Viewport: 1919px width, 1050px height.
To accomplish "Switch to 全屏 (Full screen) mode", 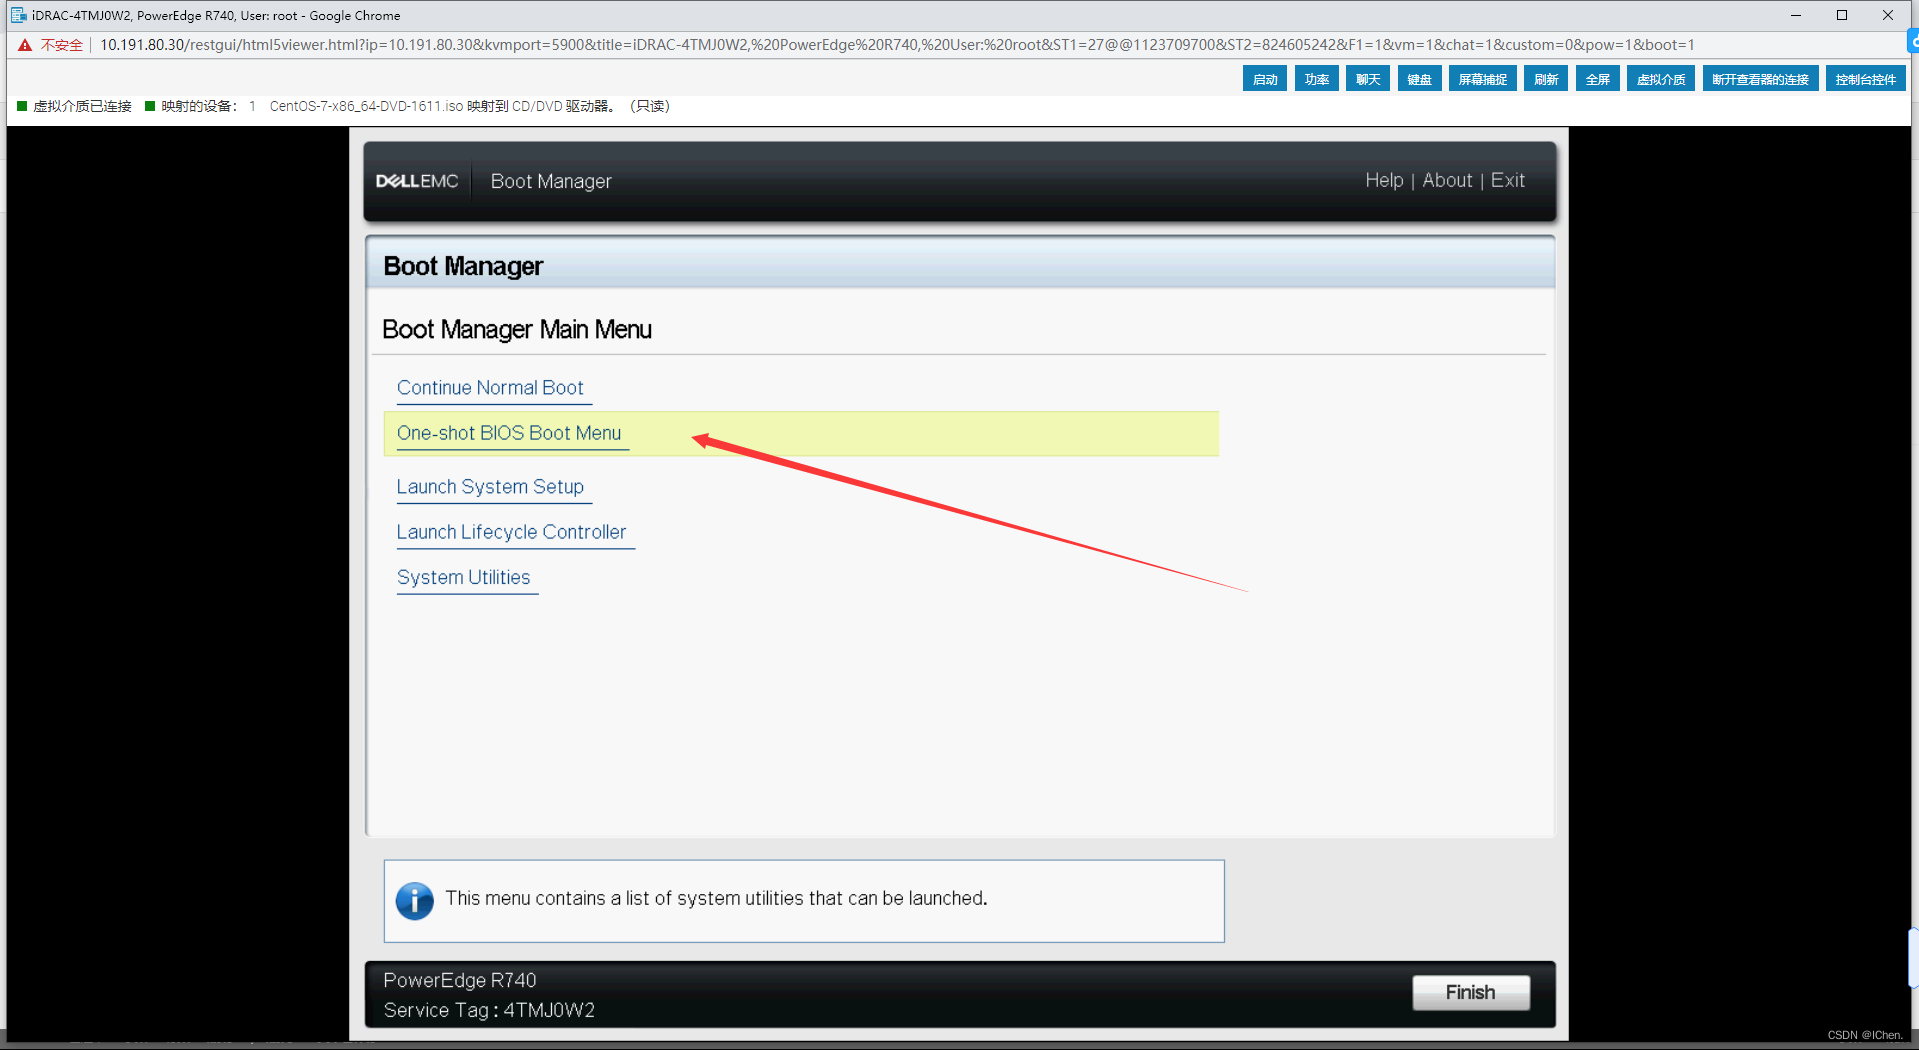I will coord(1597,79).
